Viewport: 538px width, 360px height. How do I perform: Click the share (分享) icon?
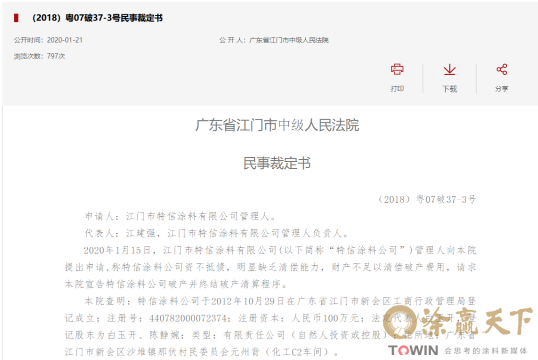point(502,70)
